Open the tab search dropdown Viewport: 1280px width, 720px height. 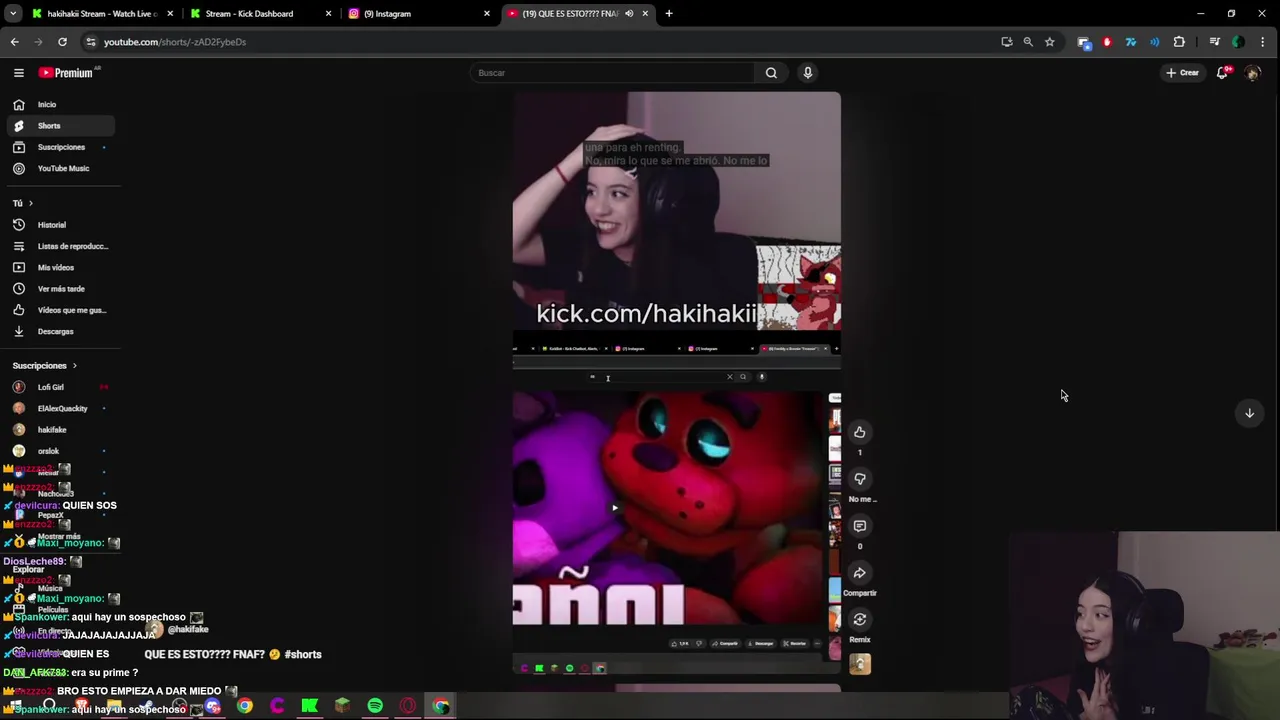coord(13,14)
